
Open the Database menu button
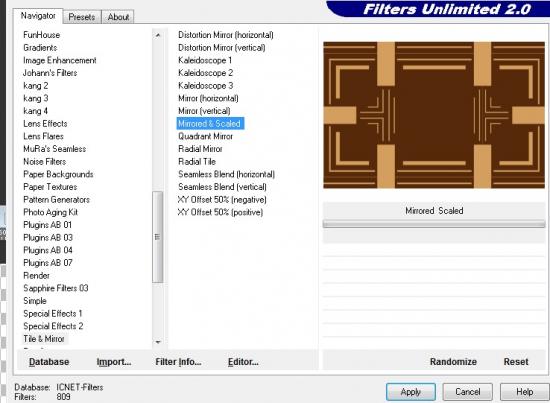(49, 362)
